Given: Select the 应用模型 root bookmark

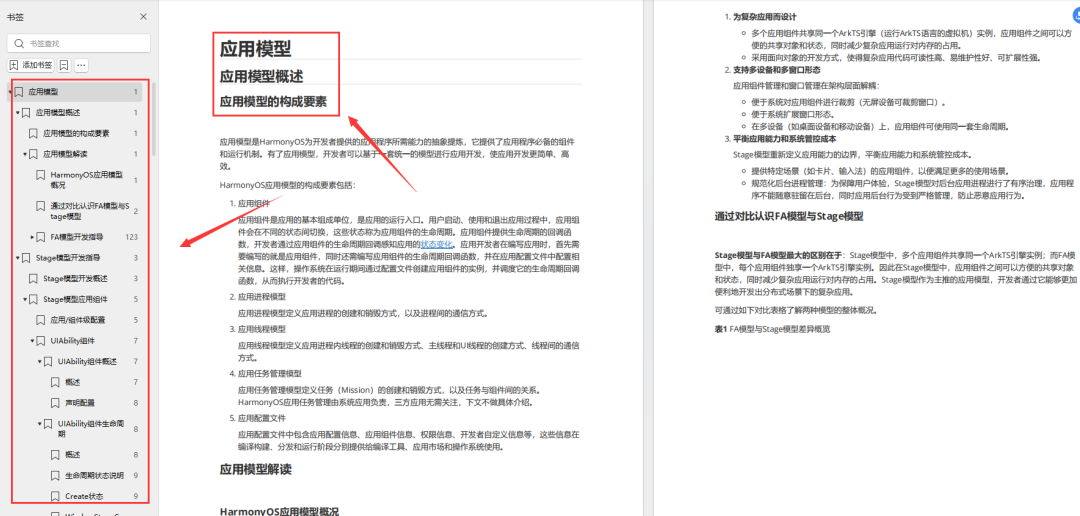Looking at the screenshot, I should click(43, 92).
